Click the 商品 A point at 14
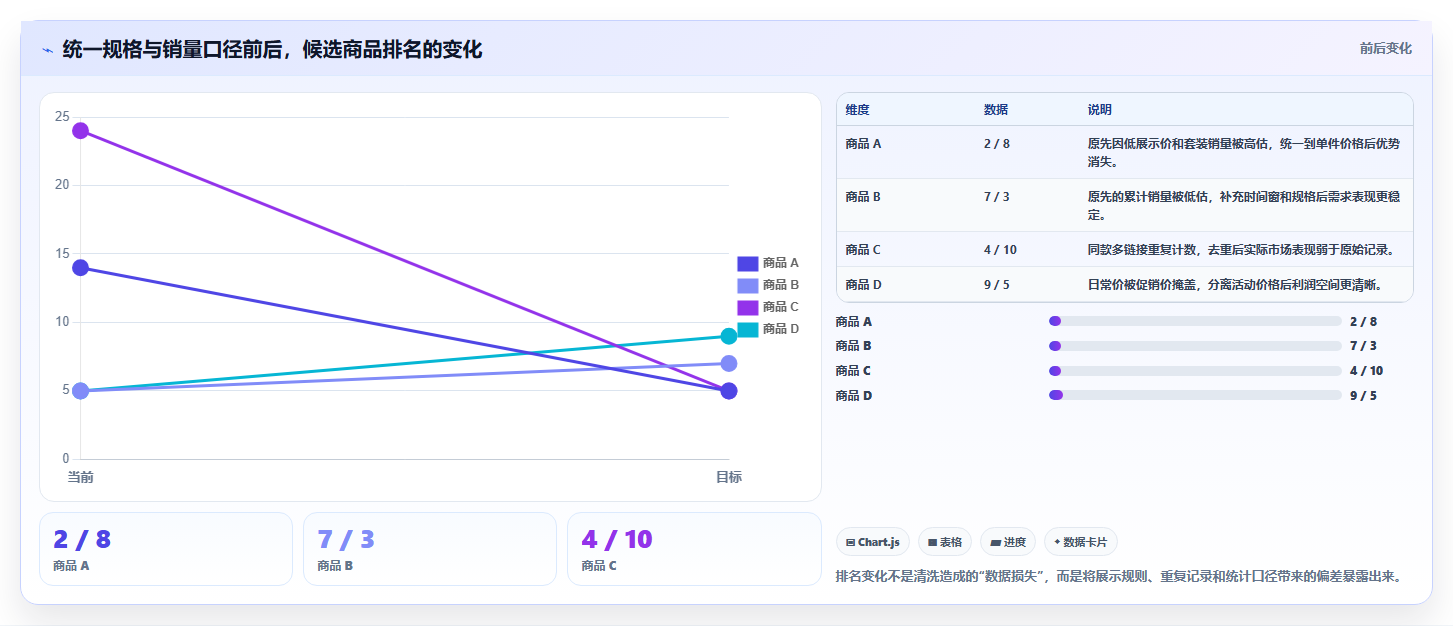 pos(81,268)
